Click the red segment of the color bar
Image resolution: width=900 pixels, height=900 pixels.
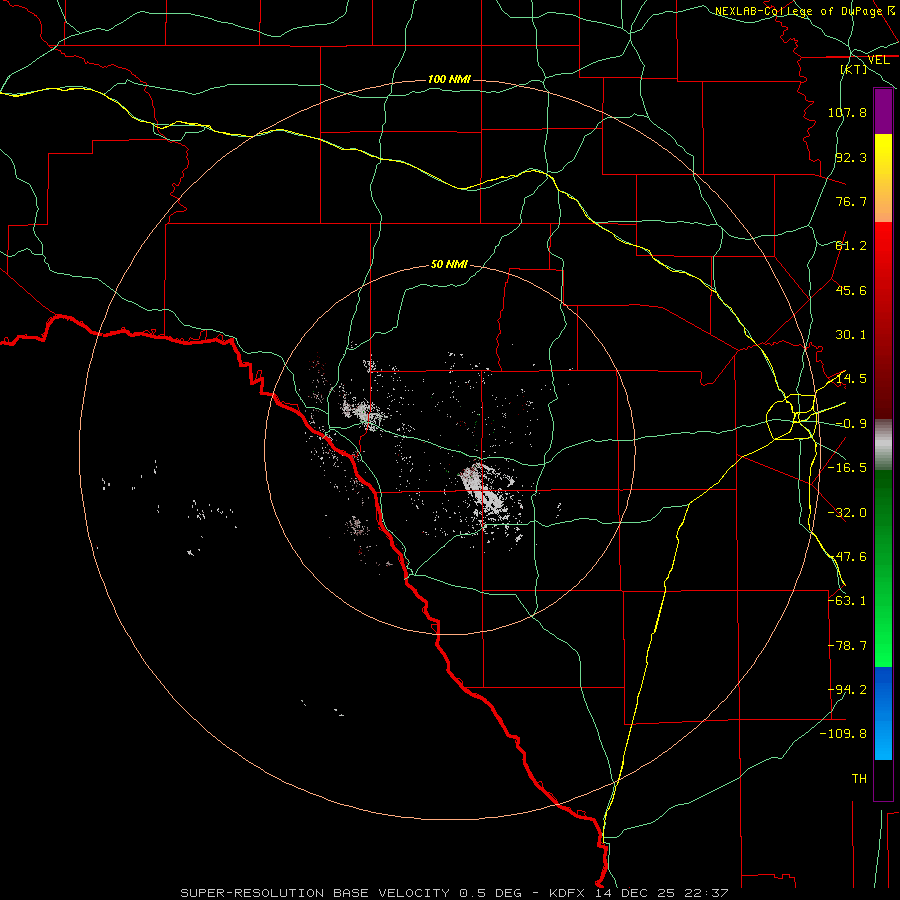883,320
